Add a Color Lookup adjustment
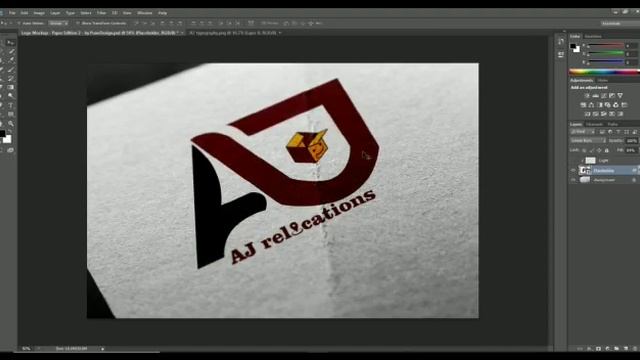The image size is (640, 360). pyautogui.click(x=624, y=105)
